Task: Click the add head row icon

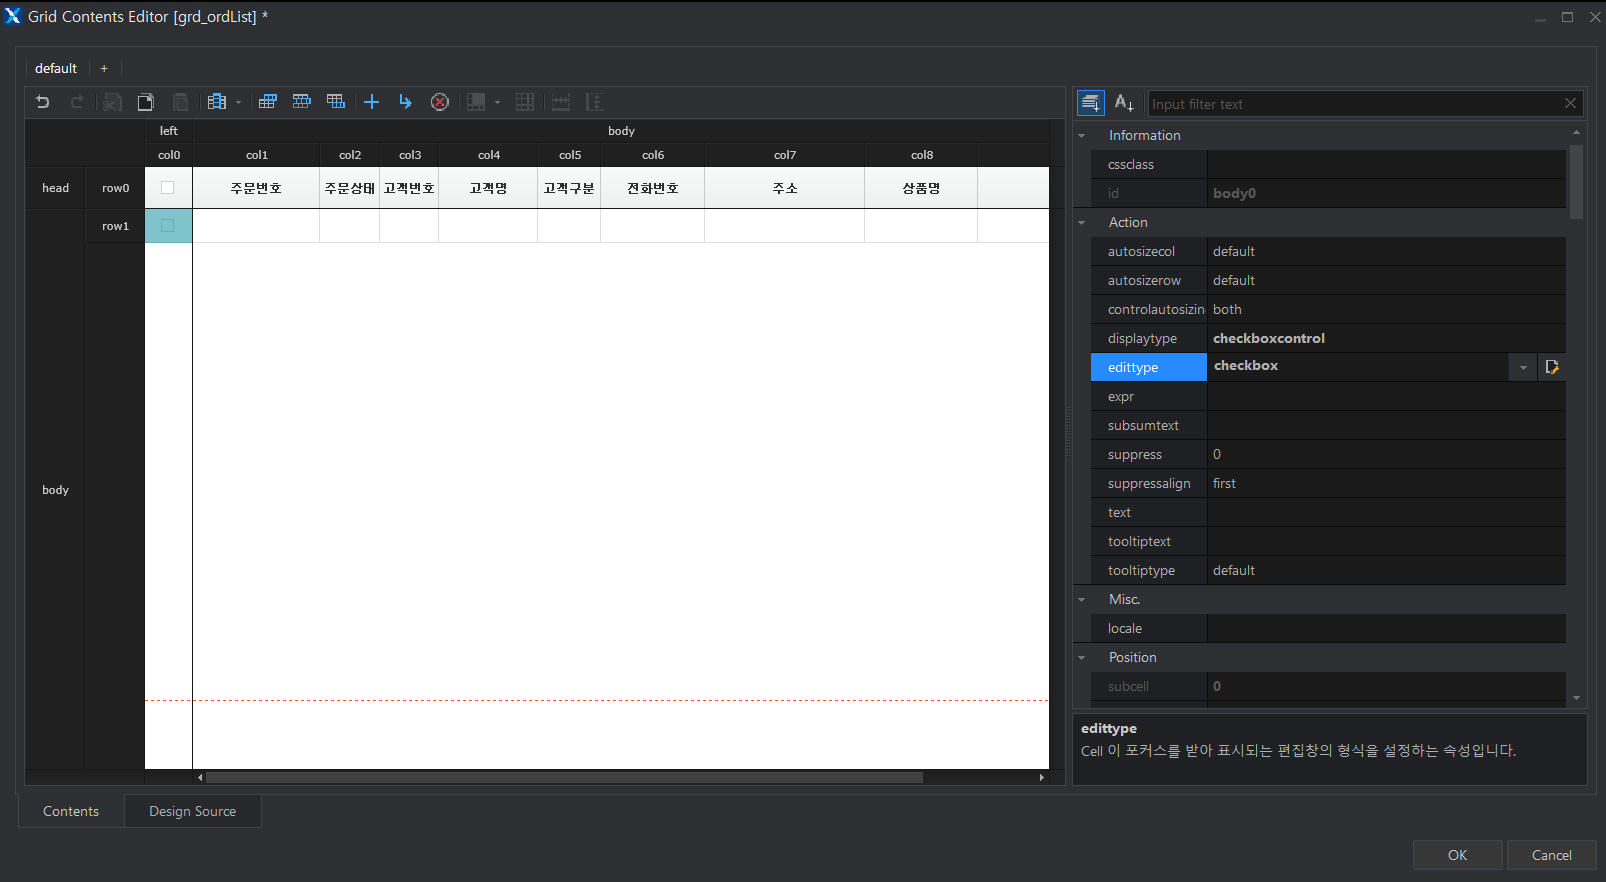Action: pos(267,102)
